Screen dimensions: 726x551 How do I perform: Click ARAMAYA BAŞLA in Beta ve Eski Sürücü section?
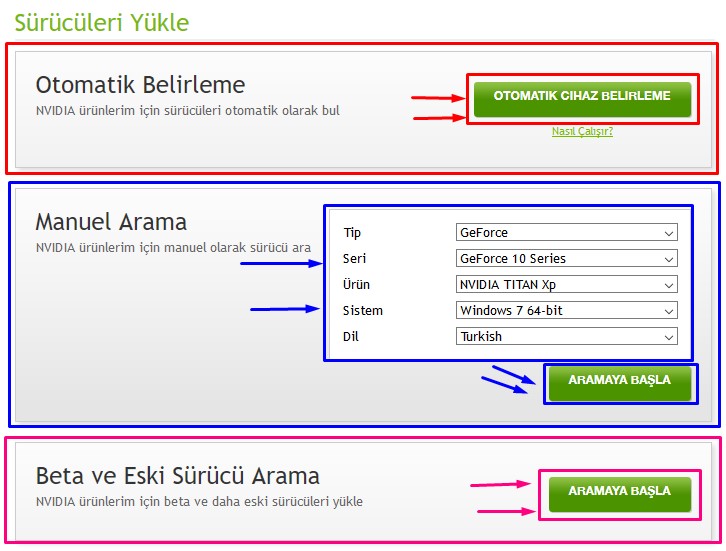[x=620, y=495]
